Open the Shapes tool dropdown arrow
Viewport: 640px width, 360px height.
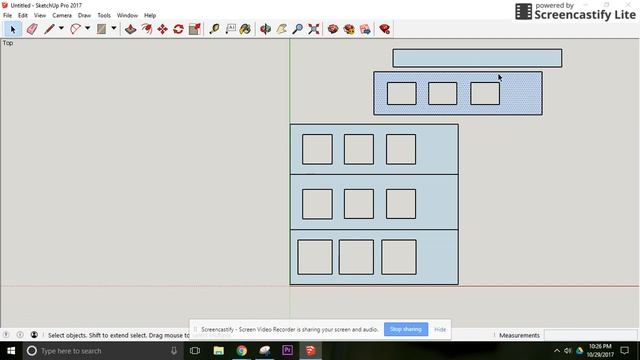pyautogui.click(x=114, y=28)
